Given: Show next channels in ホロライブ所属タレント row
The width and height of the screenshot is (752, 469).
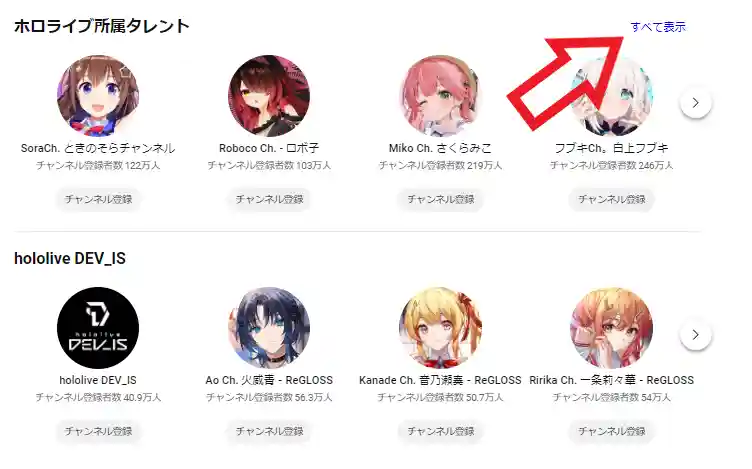Looking at the screenshot, I should (x=695, y=103).
